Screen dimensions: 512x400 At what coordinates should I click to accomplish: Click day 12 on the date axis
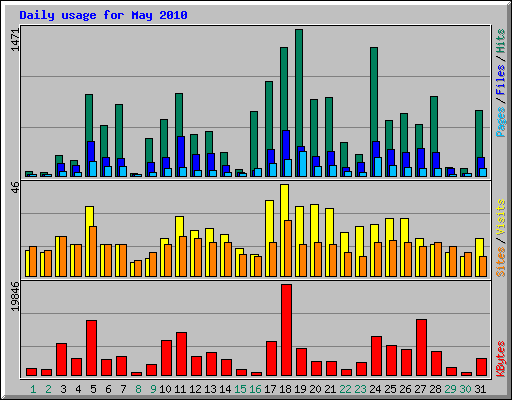click(195, 389)
